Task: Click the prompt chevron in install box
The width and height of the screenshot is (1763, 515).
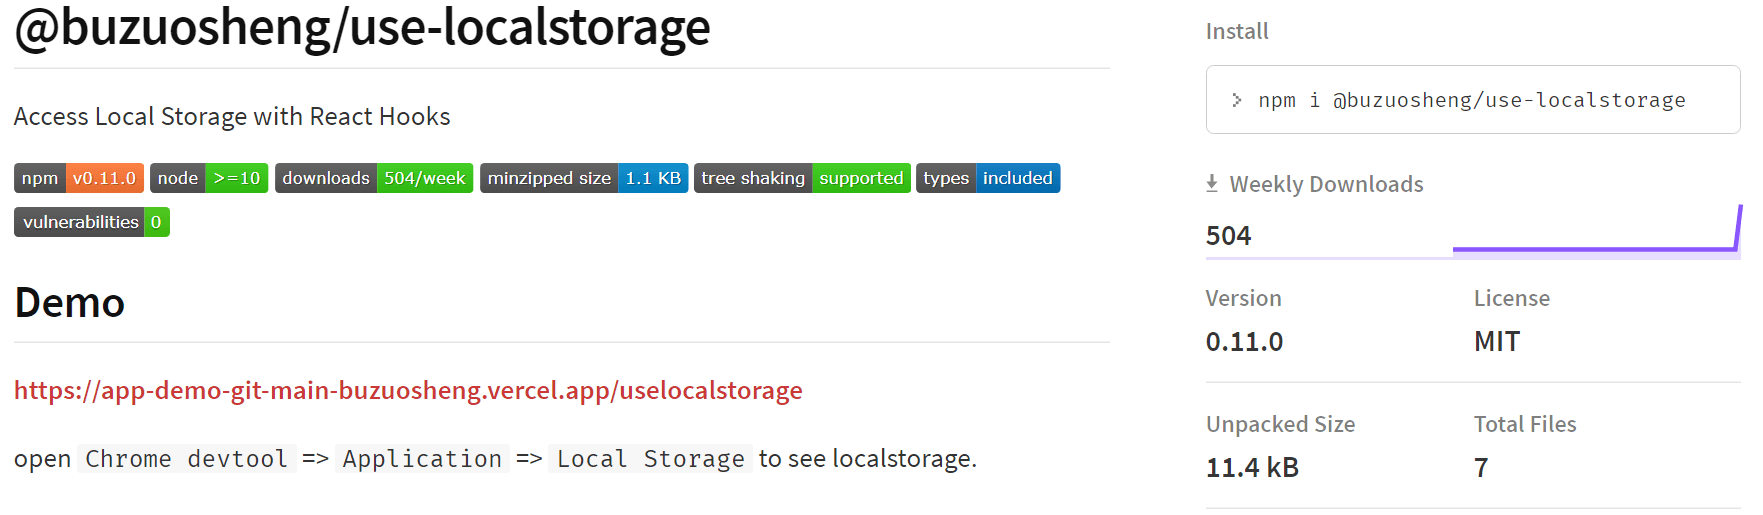Action: click(1237, 100)
